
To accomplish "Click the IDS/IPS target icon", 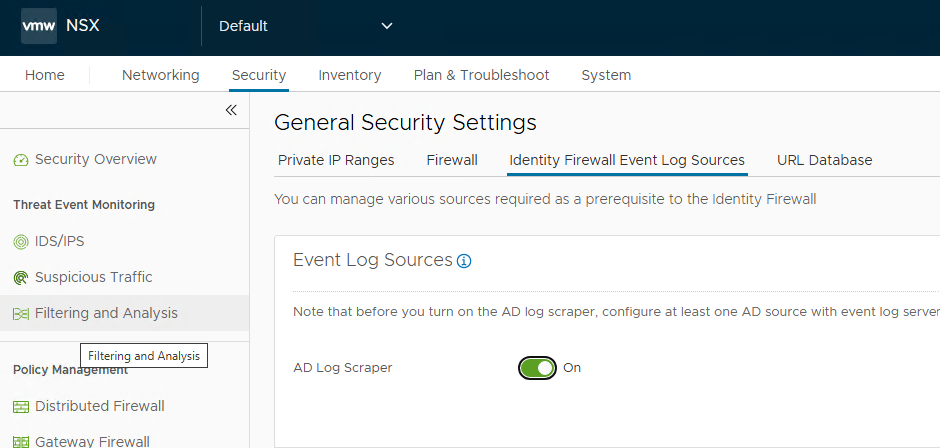I will coord(21,242).
